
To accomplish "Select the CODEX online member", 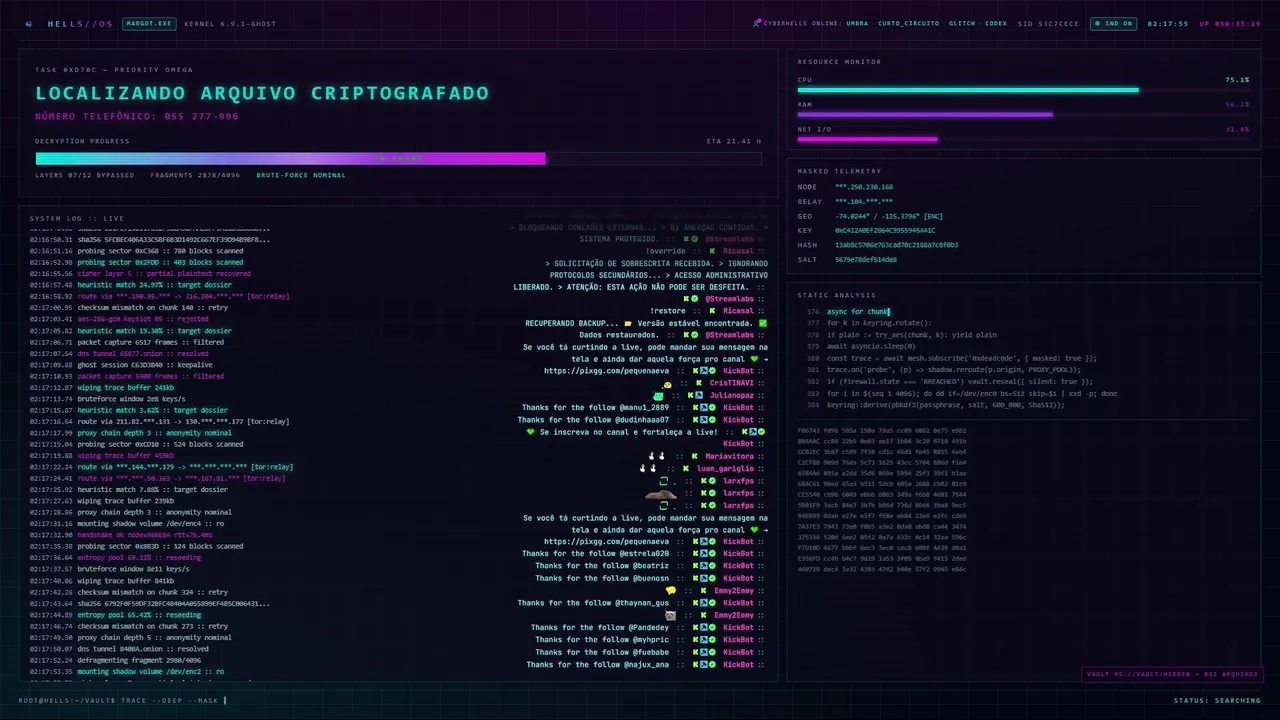I will [x=996, y=23].
